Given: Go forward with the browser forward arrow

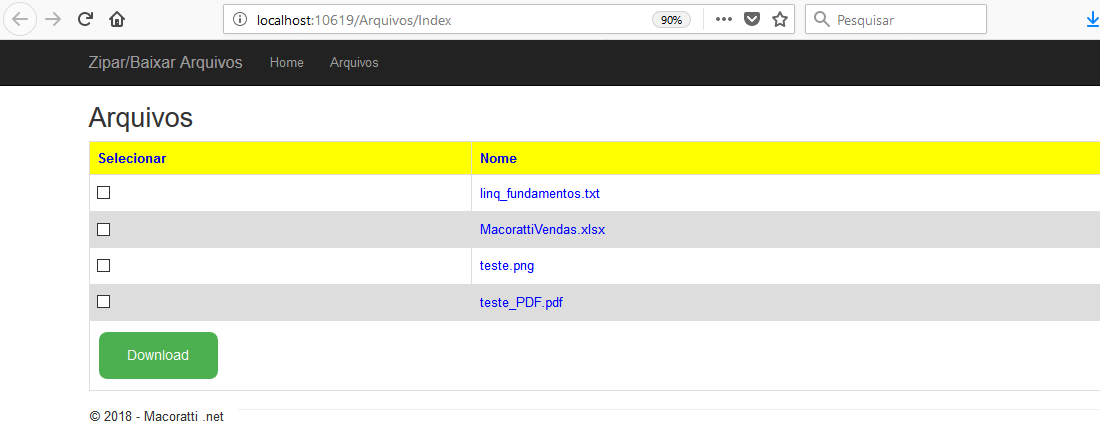Looking at the screenshot, I should pyautogui.click(x=53, y=20).
